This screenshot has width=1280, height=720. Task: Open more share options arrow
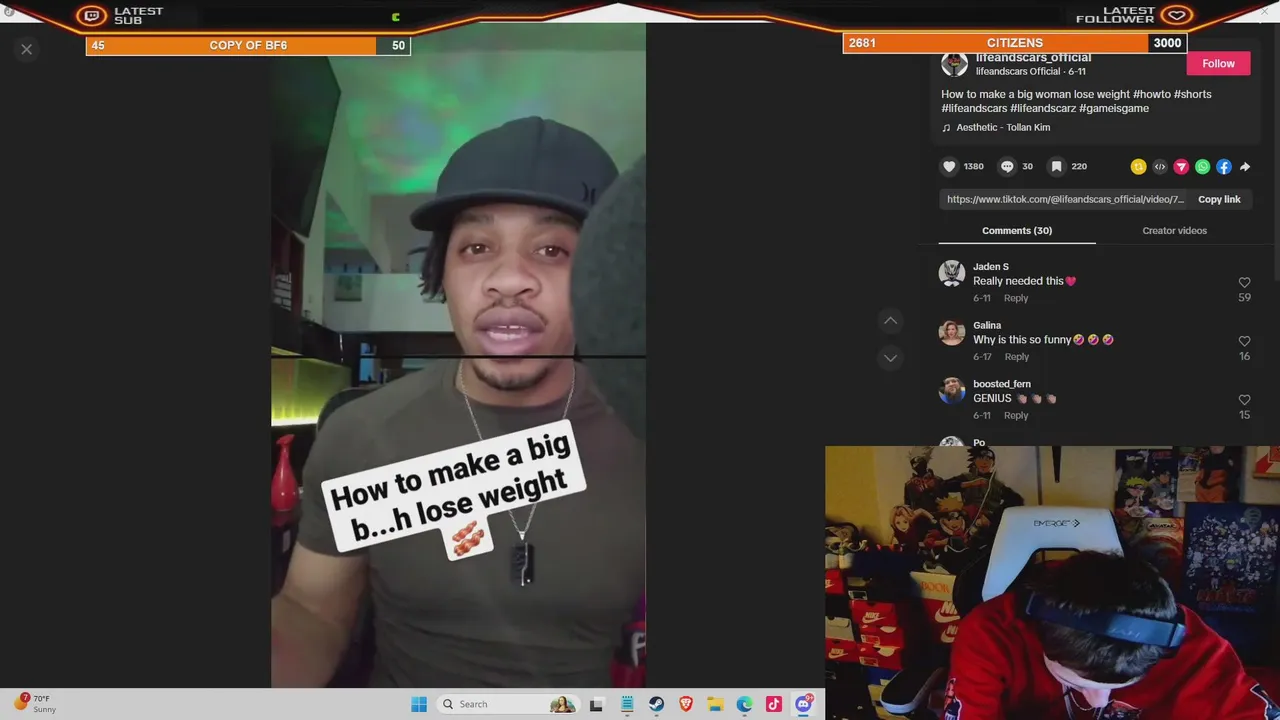click(x=1245, y=167)
